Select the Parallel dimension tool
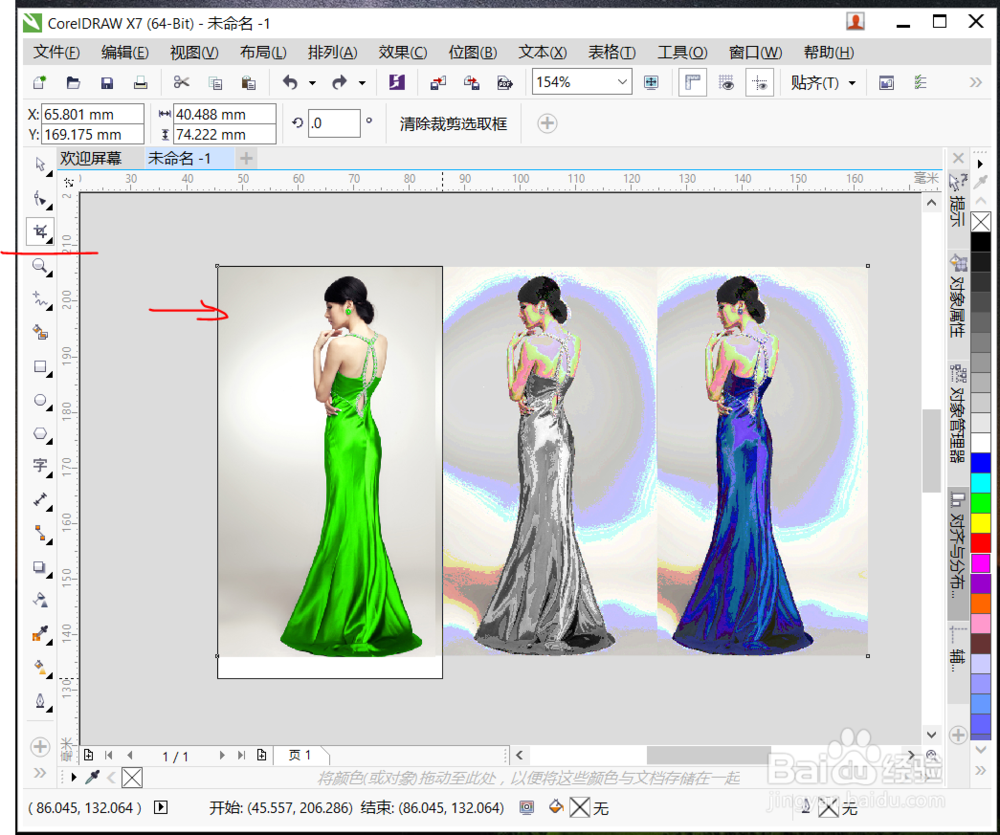 click(x=40, y=499)
